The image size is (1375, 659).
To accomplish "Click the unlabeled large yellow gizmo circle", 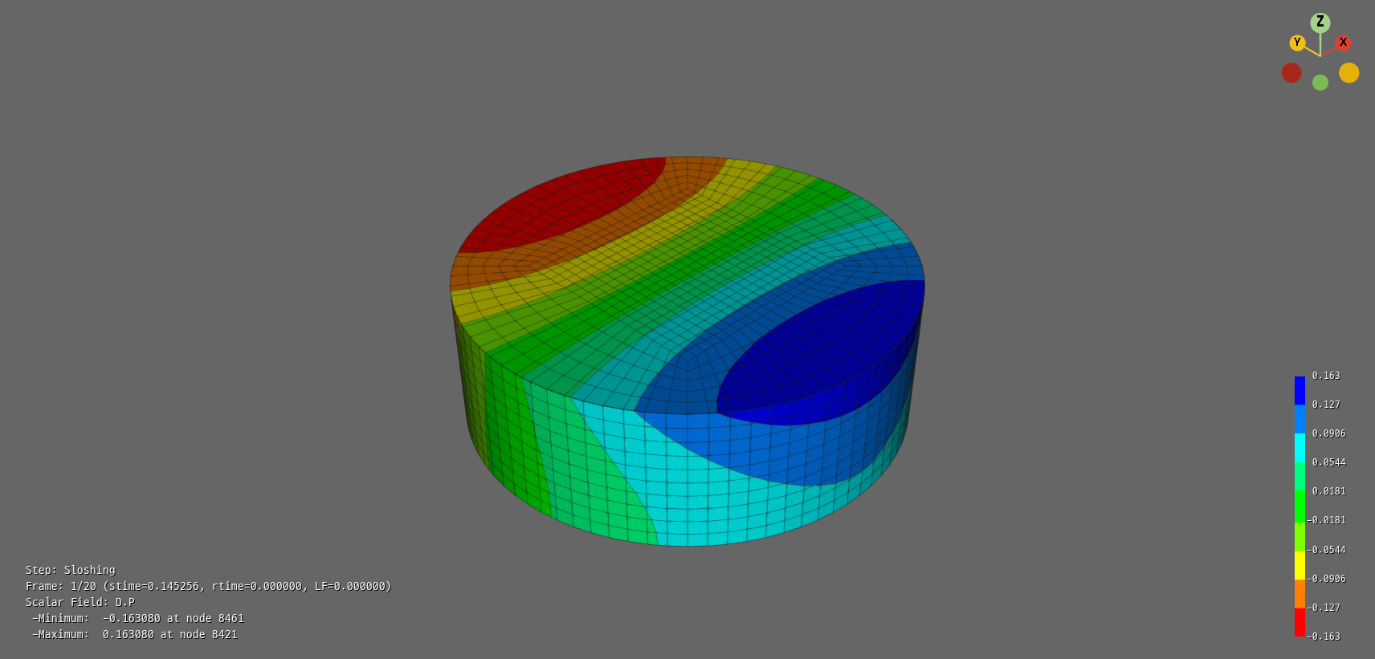I will tap(1349, 73).
